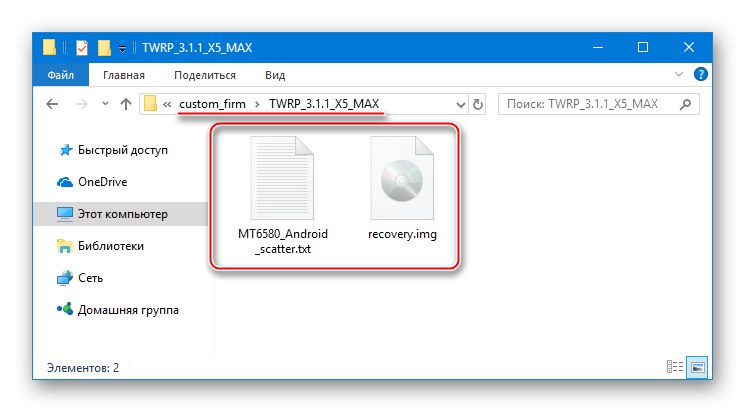Click the MT6580_Android_scatter.txt file name
745x412 pixels.
coord(283,241)
